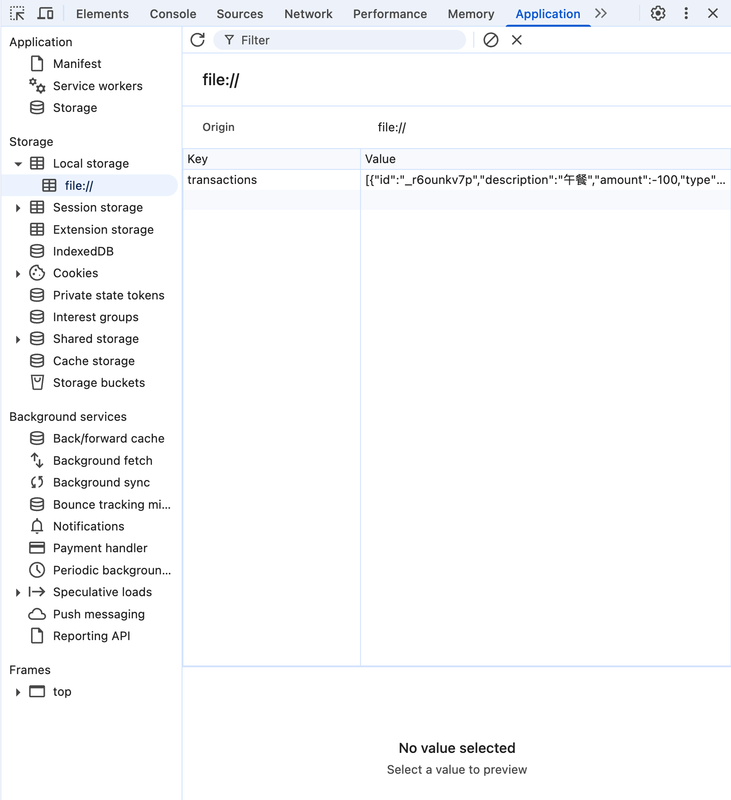Open Cache storage
This screenshot has height=800, width=731.
[94, 361]
